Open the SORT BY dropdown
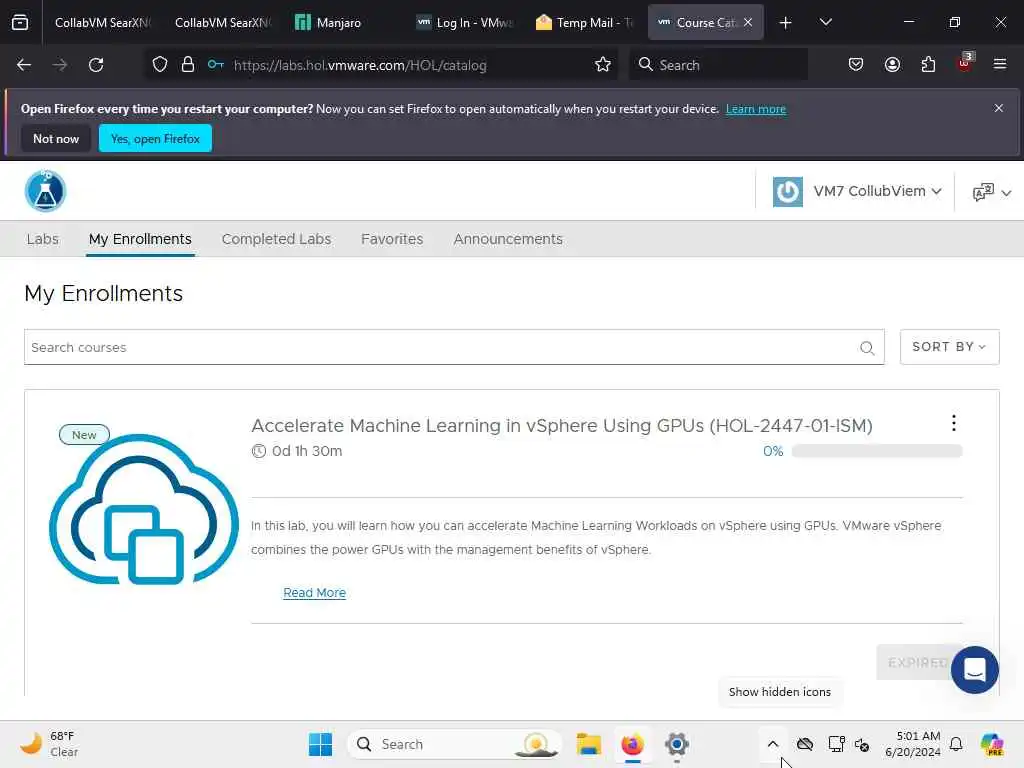Image resolution: width=1024 pixels, height=768 pixels. click(949, 347)
